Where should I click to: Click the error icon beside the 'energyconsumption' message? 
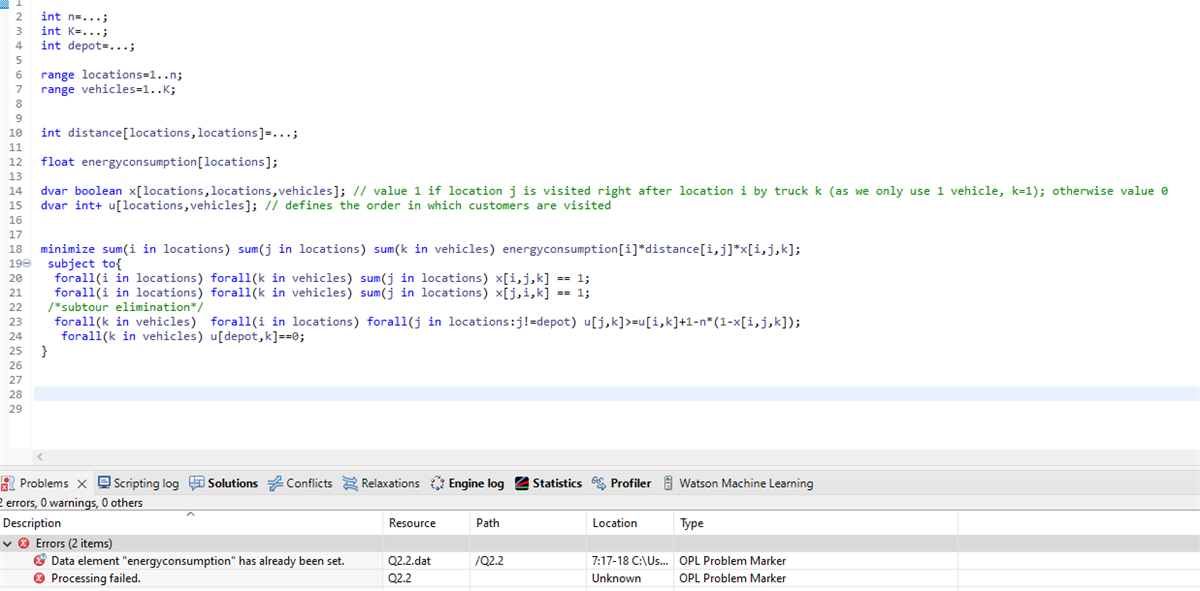(40, 561)
